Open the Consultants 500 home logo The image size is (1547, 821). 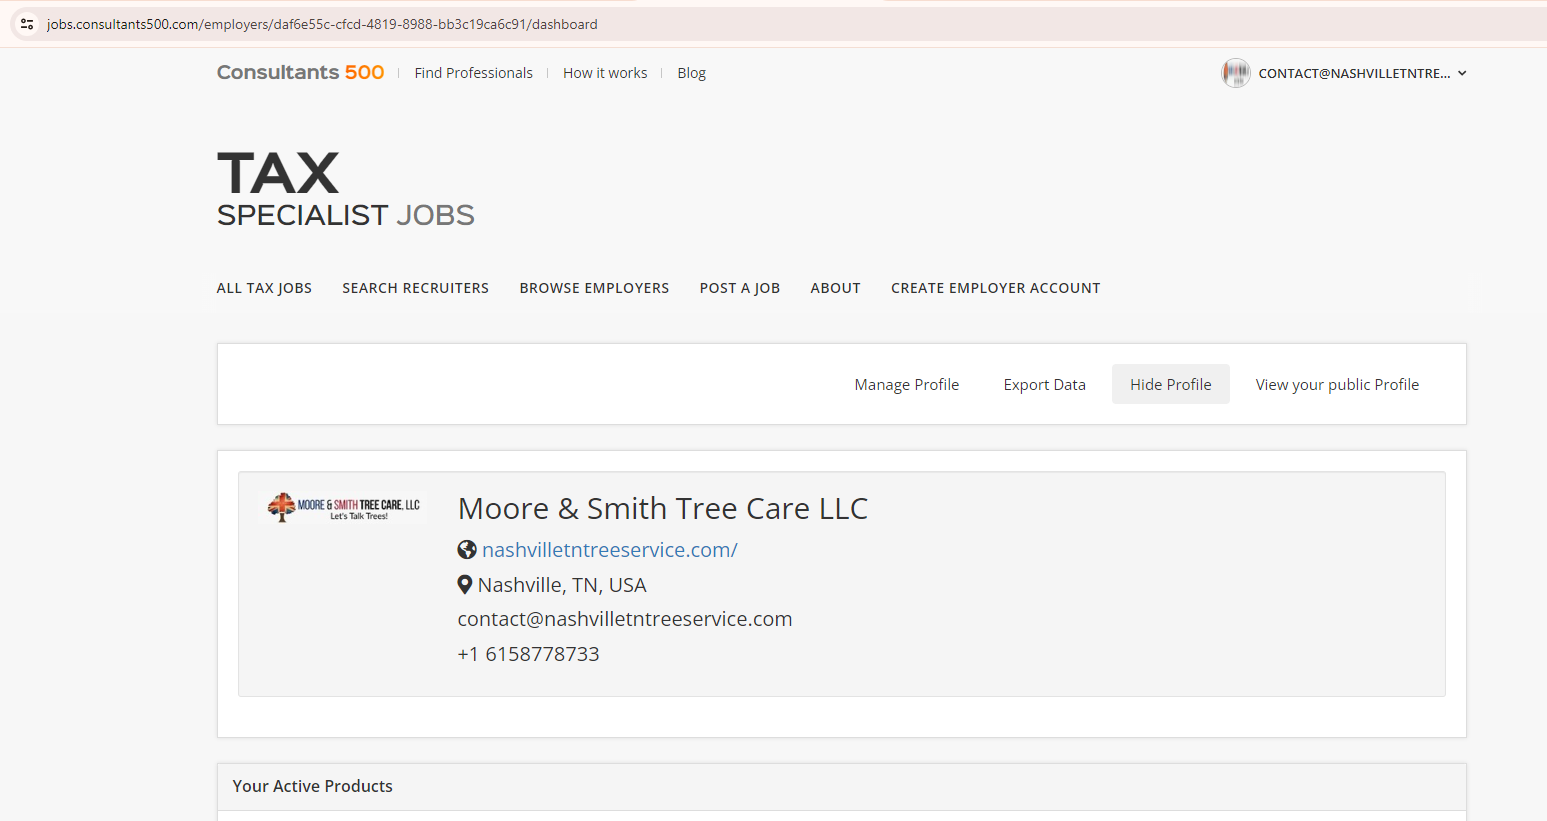300,73
